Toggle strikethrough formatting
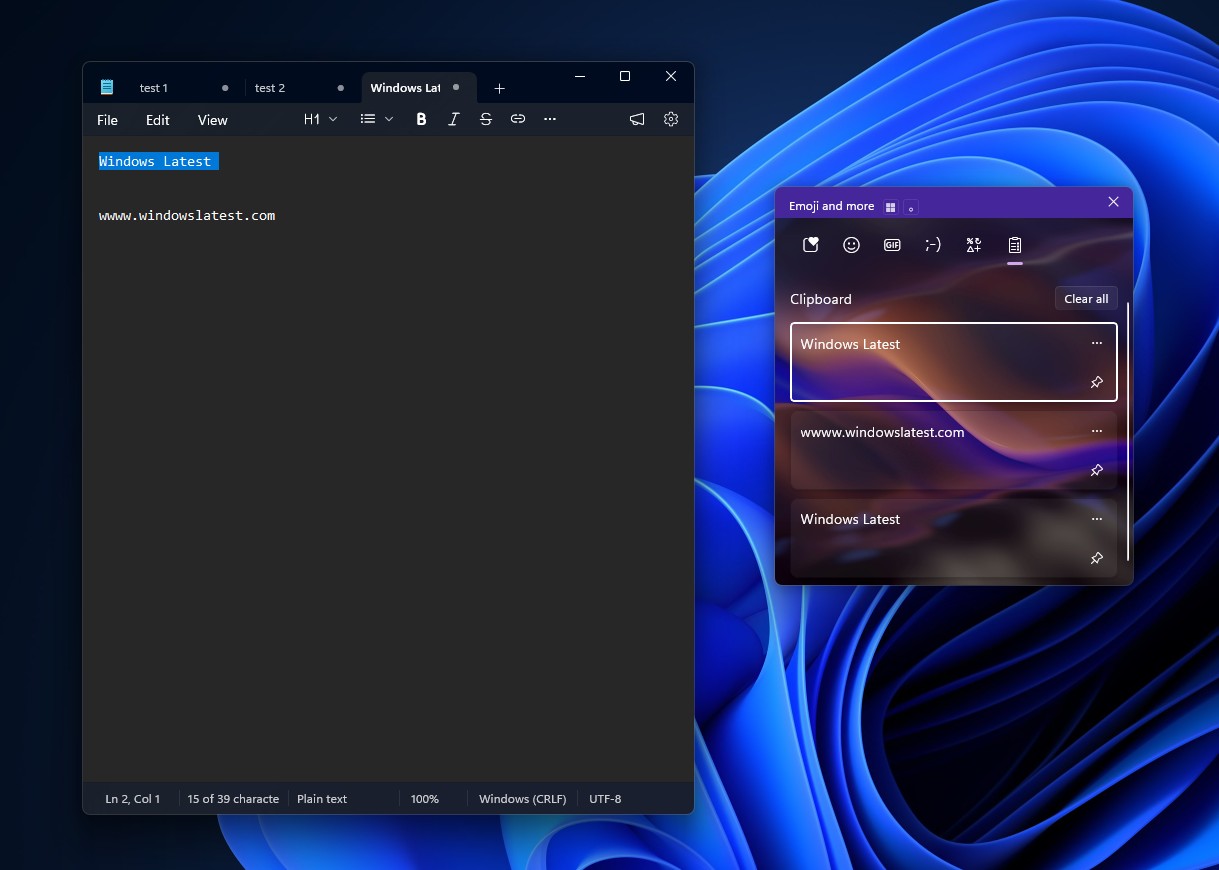This screenshot has width=1219, height=870. [485, 119]
